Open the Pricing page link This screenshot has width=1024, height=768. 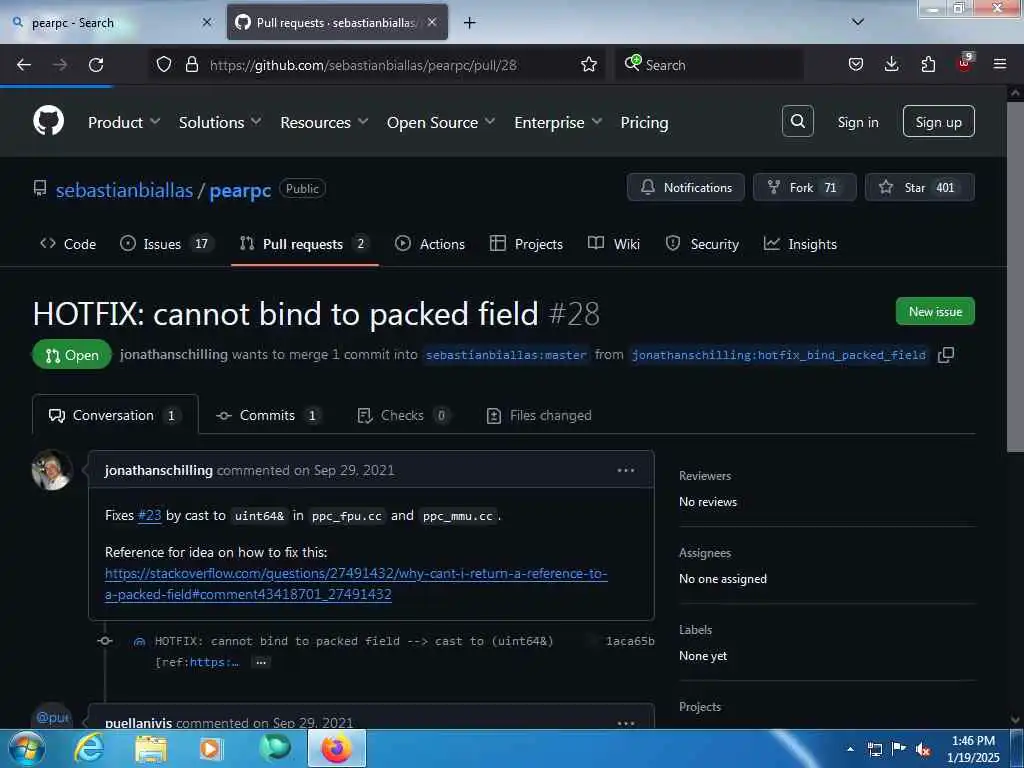(644, 122)
